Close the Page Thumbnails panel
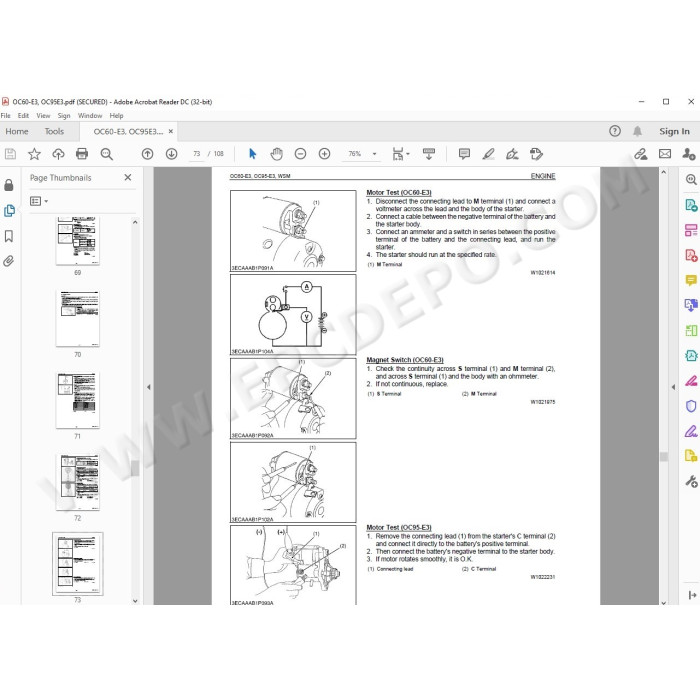Viewport: 700px width, 700px height. [x=128, y=177]
